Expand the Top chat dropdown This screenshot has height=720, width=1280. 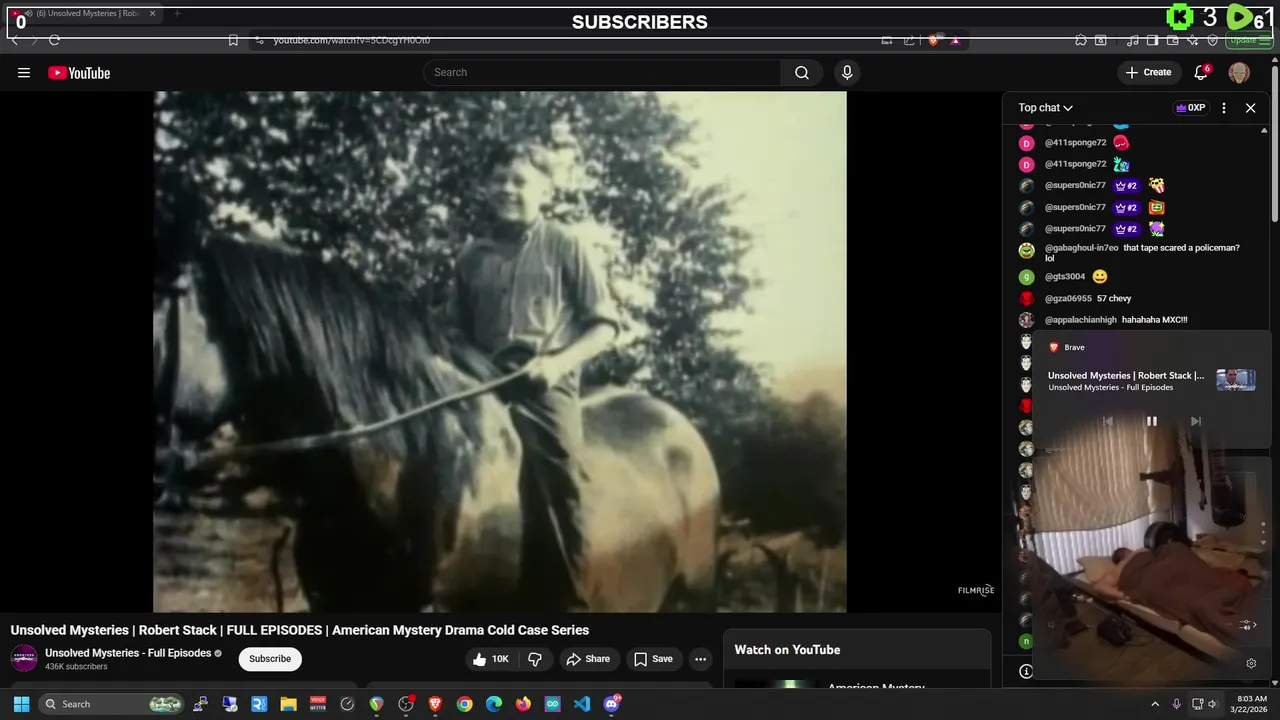[x=1046, y=108]
